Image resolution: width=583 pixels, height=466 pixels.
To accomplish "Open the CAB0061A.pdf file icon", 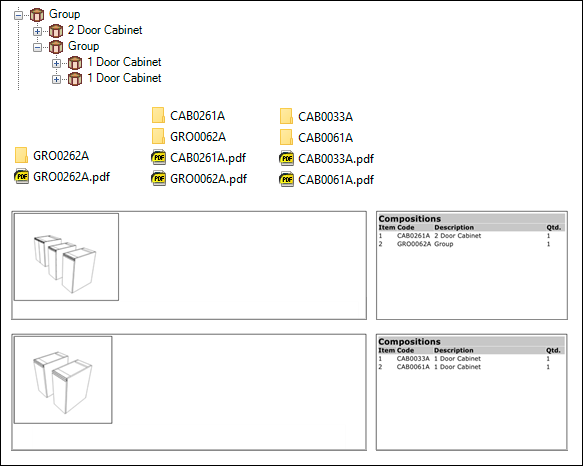I will pos(286,179).
